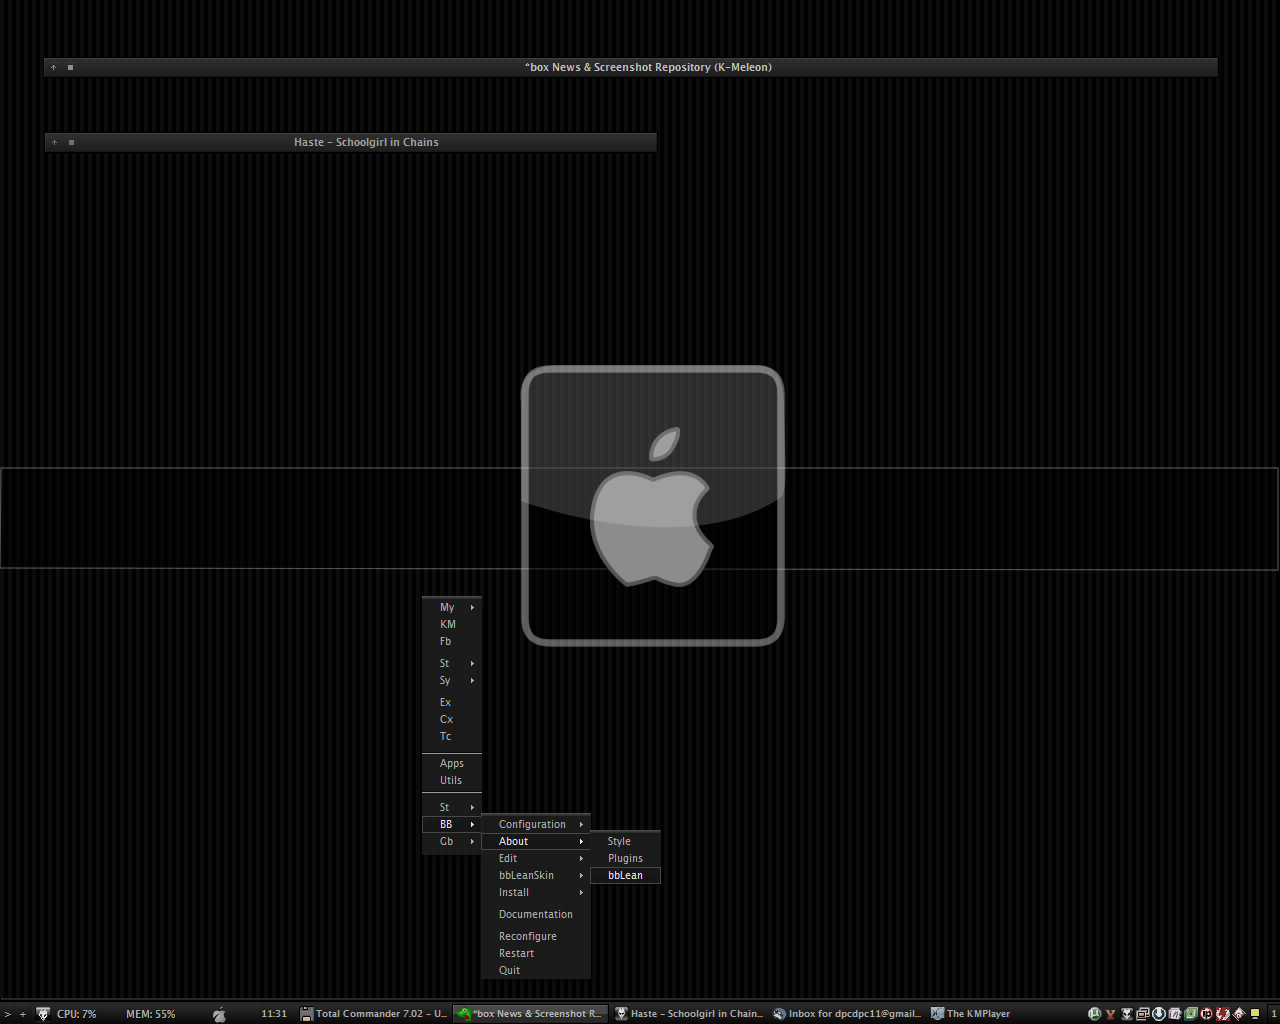Click Reconfigure in the BB menu
The image size is (1280, 1024).
[x=536, y=936]
